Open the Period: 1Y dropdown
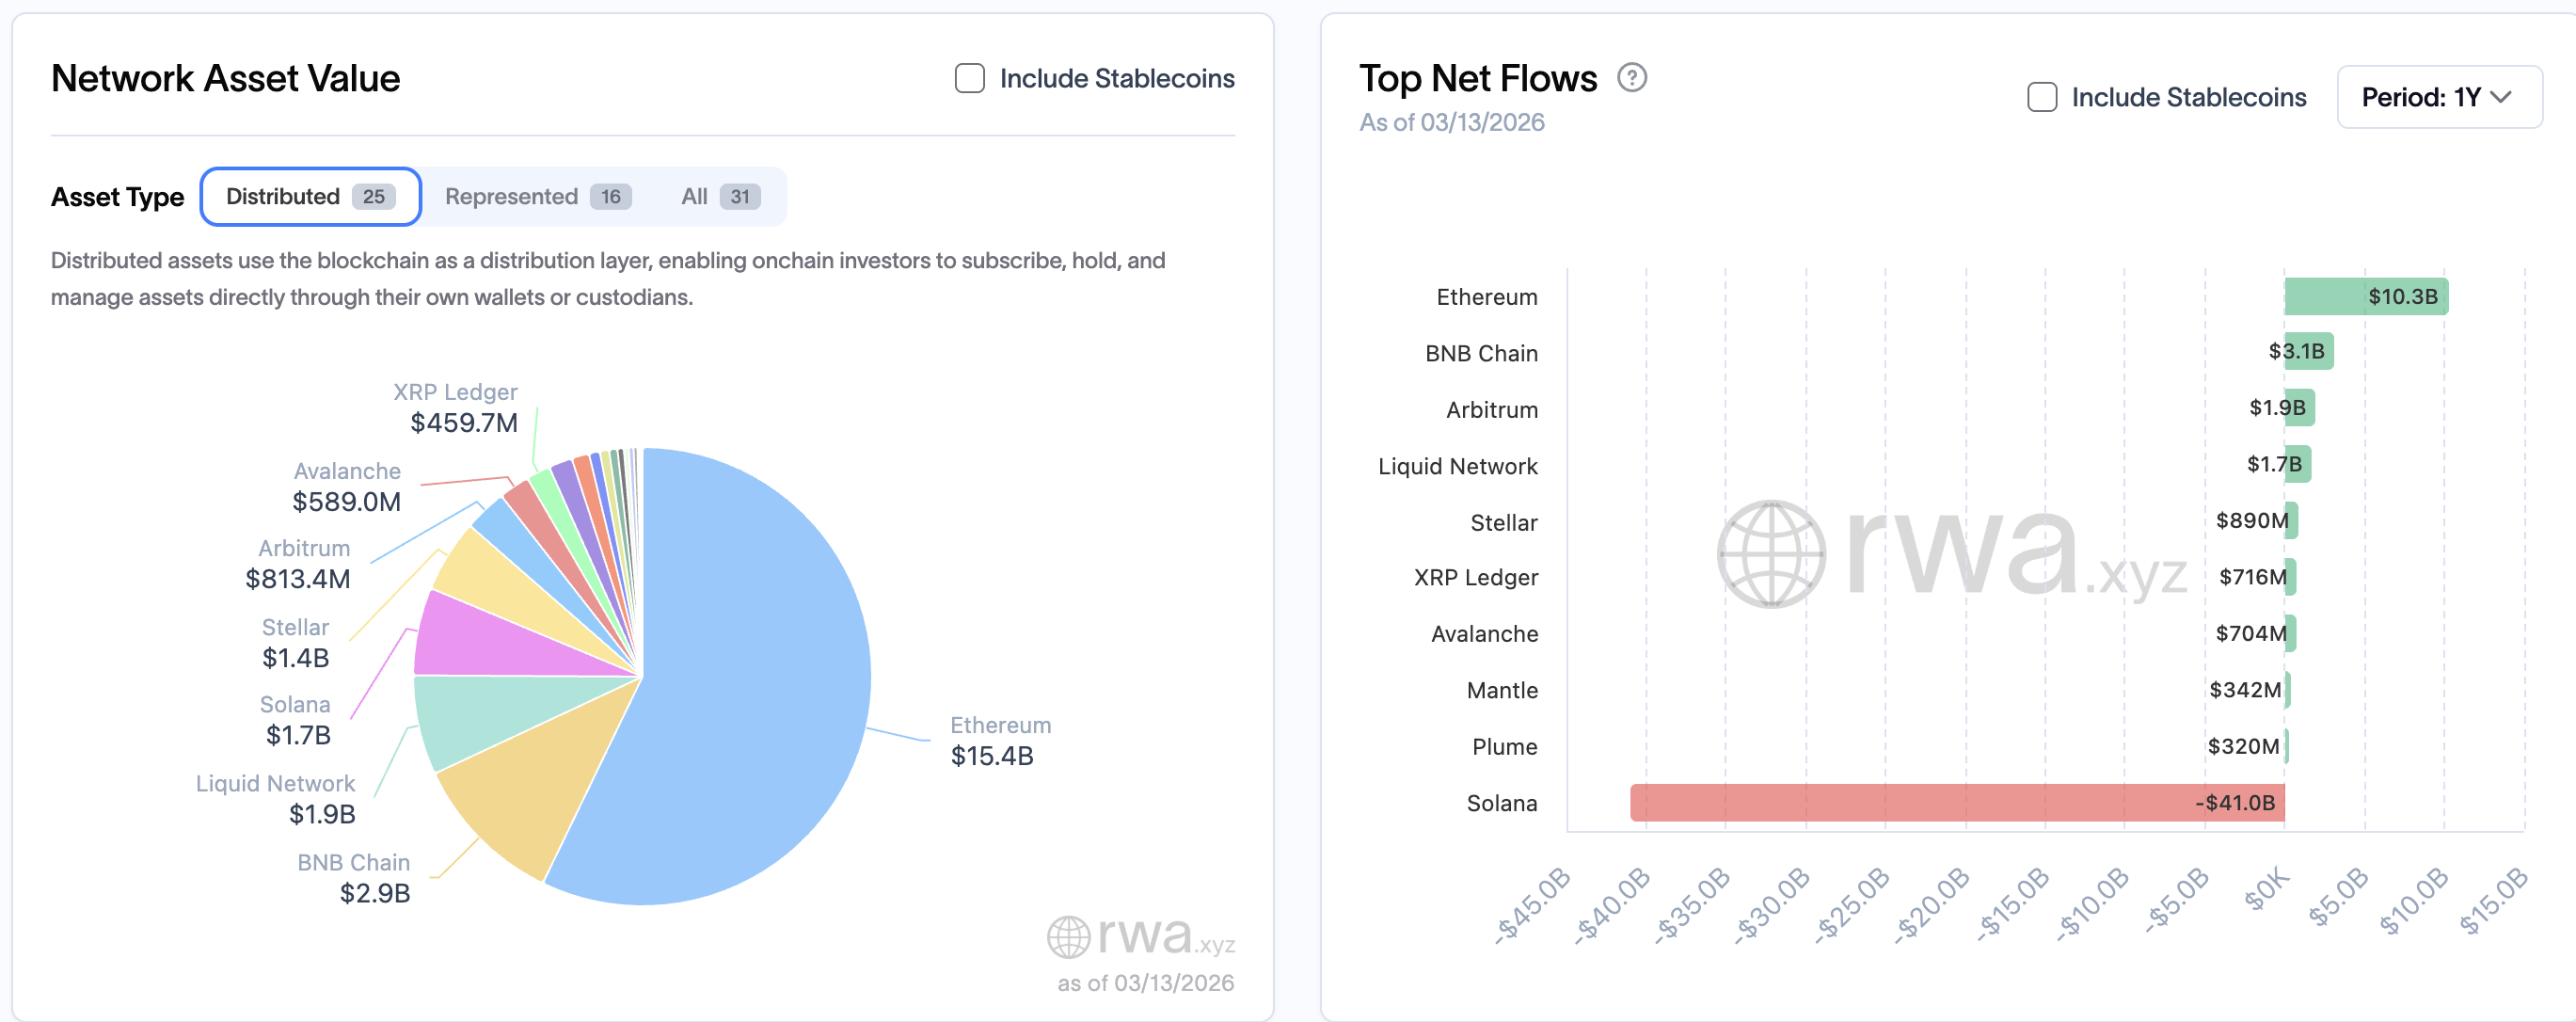2576x1022 pixels. click(x=2439, y=96)
